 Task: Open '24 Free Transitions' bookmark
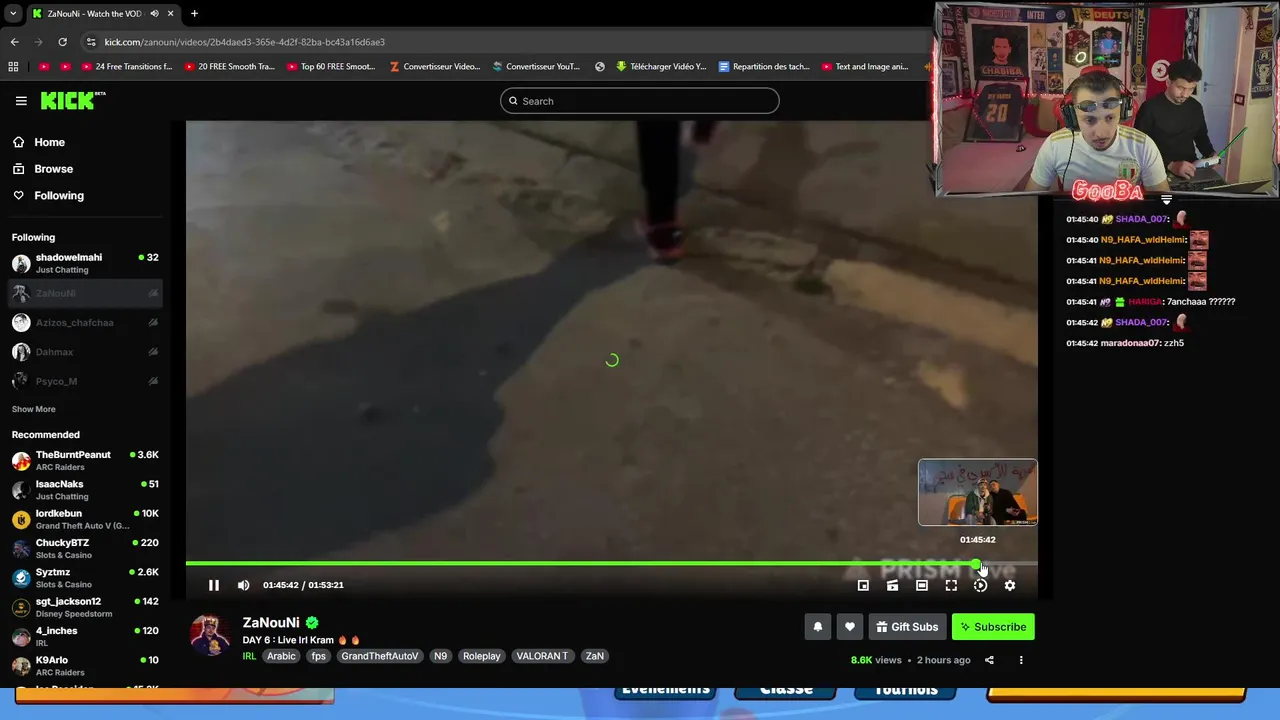coord(125,67)
